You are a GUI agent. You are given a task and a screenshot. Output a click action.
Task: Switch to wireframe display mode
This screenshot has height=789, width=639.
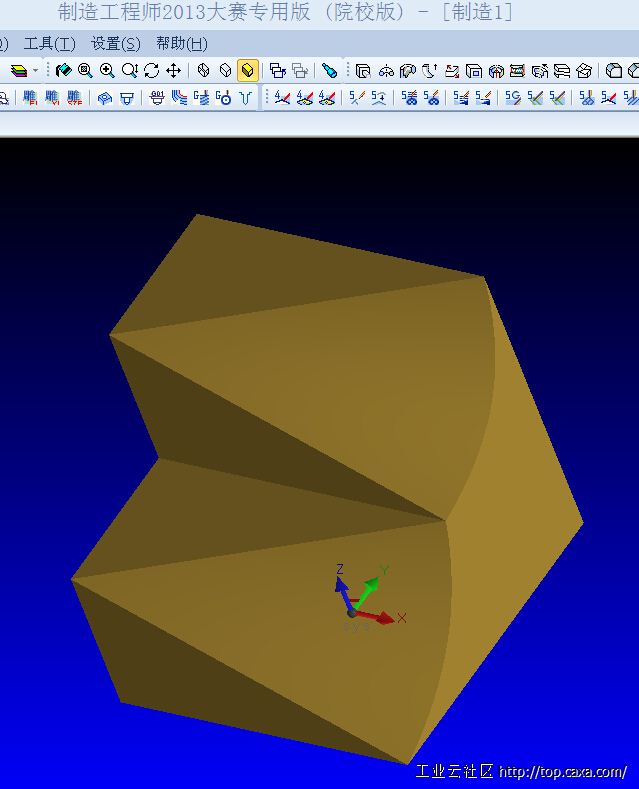(204, 71)
